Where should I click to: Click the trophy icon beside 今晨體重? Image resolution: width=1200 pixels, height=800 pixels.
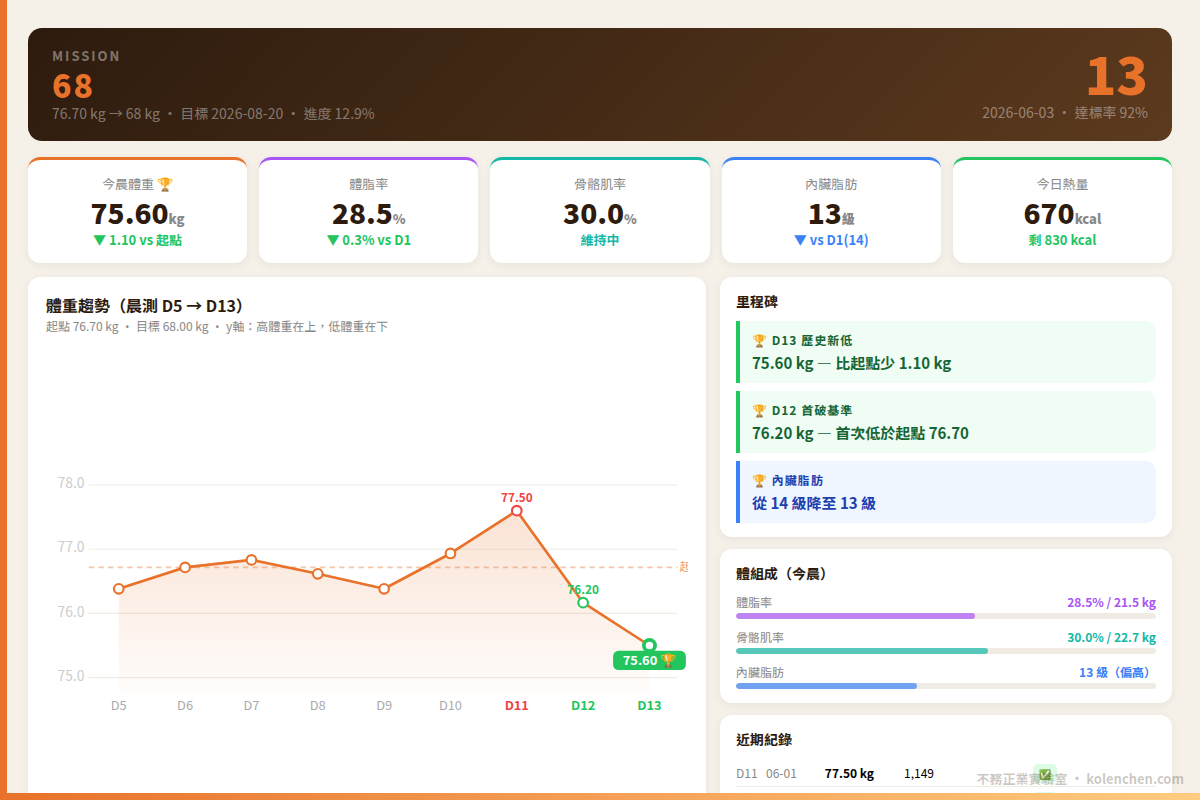tap(165, 184)
